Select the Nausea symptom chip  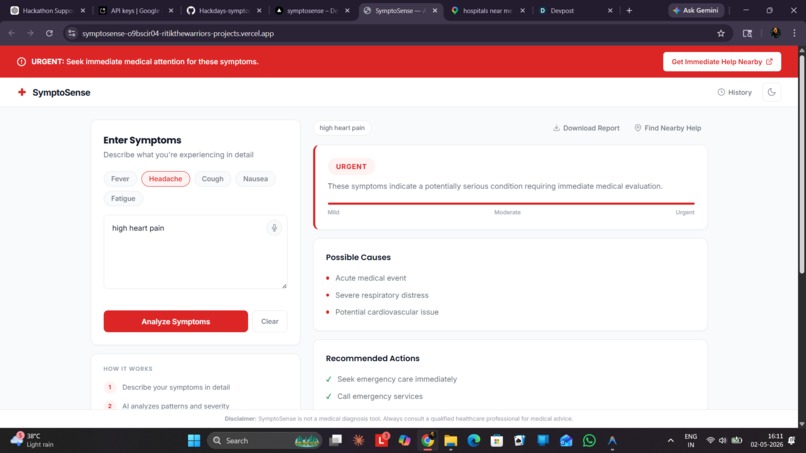(x=255, y=179)
